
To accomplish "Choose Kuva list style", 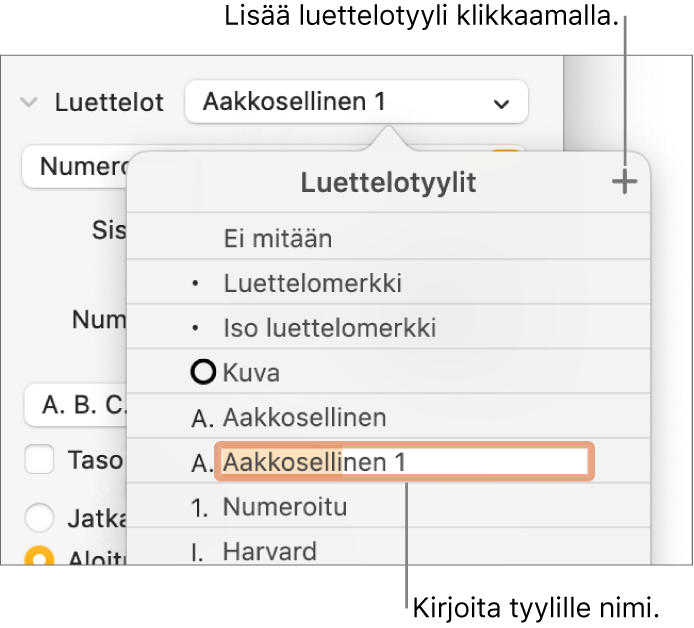I will (388, 372).
